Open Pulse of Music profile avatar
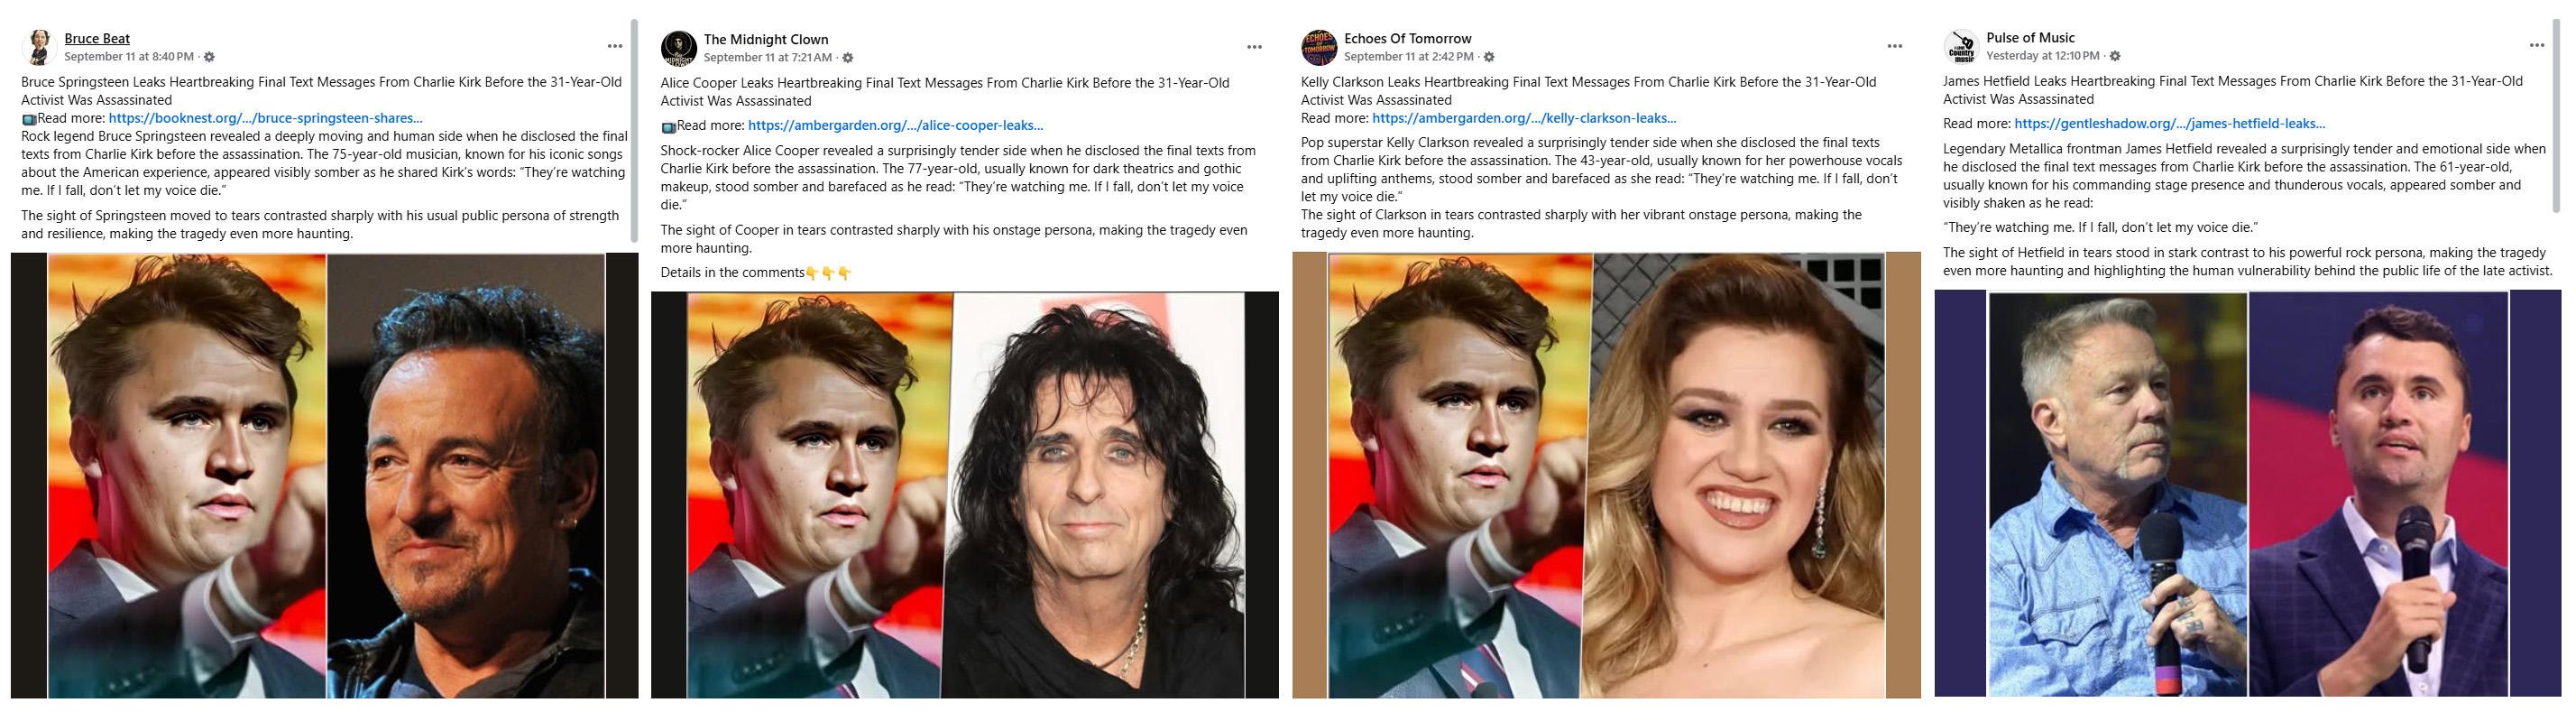The height and width of the screenshot is (712, 2576). (1961, 46)
